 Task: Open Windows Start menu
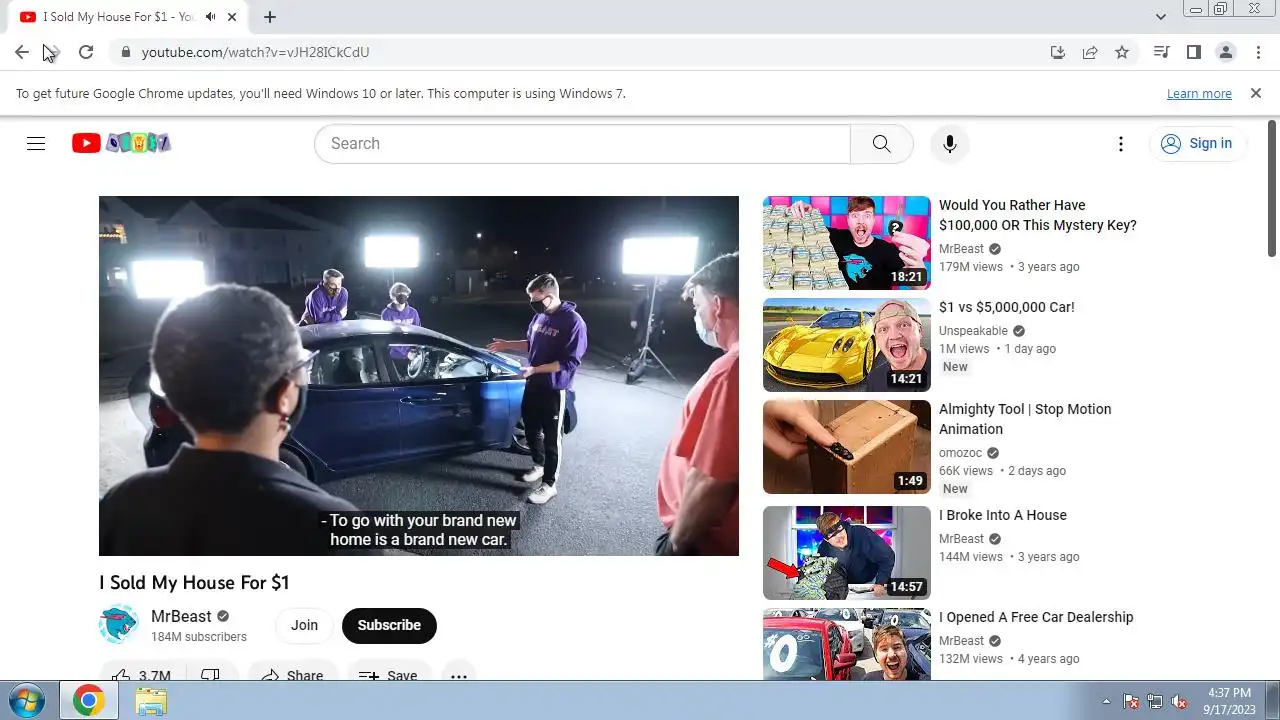pos(25,701)
